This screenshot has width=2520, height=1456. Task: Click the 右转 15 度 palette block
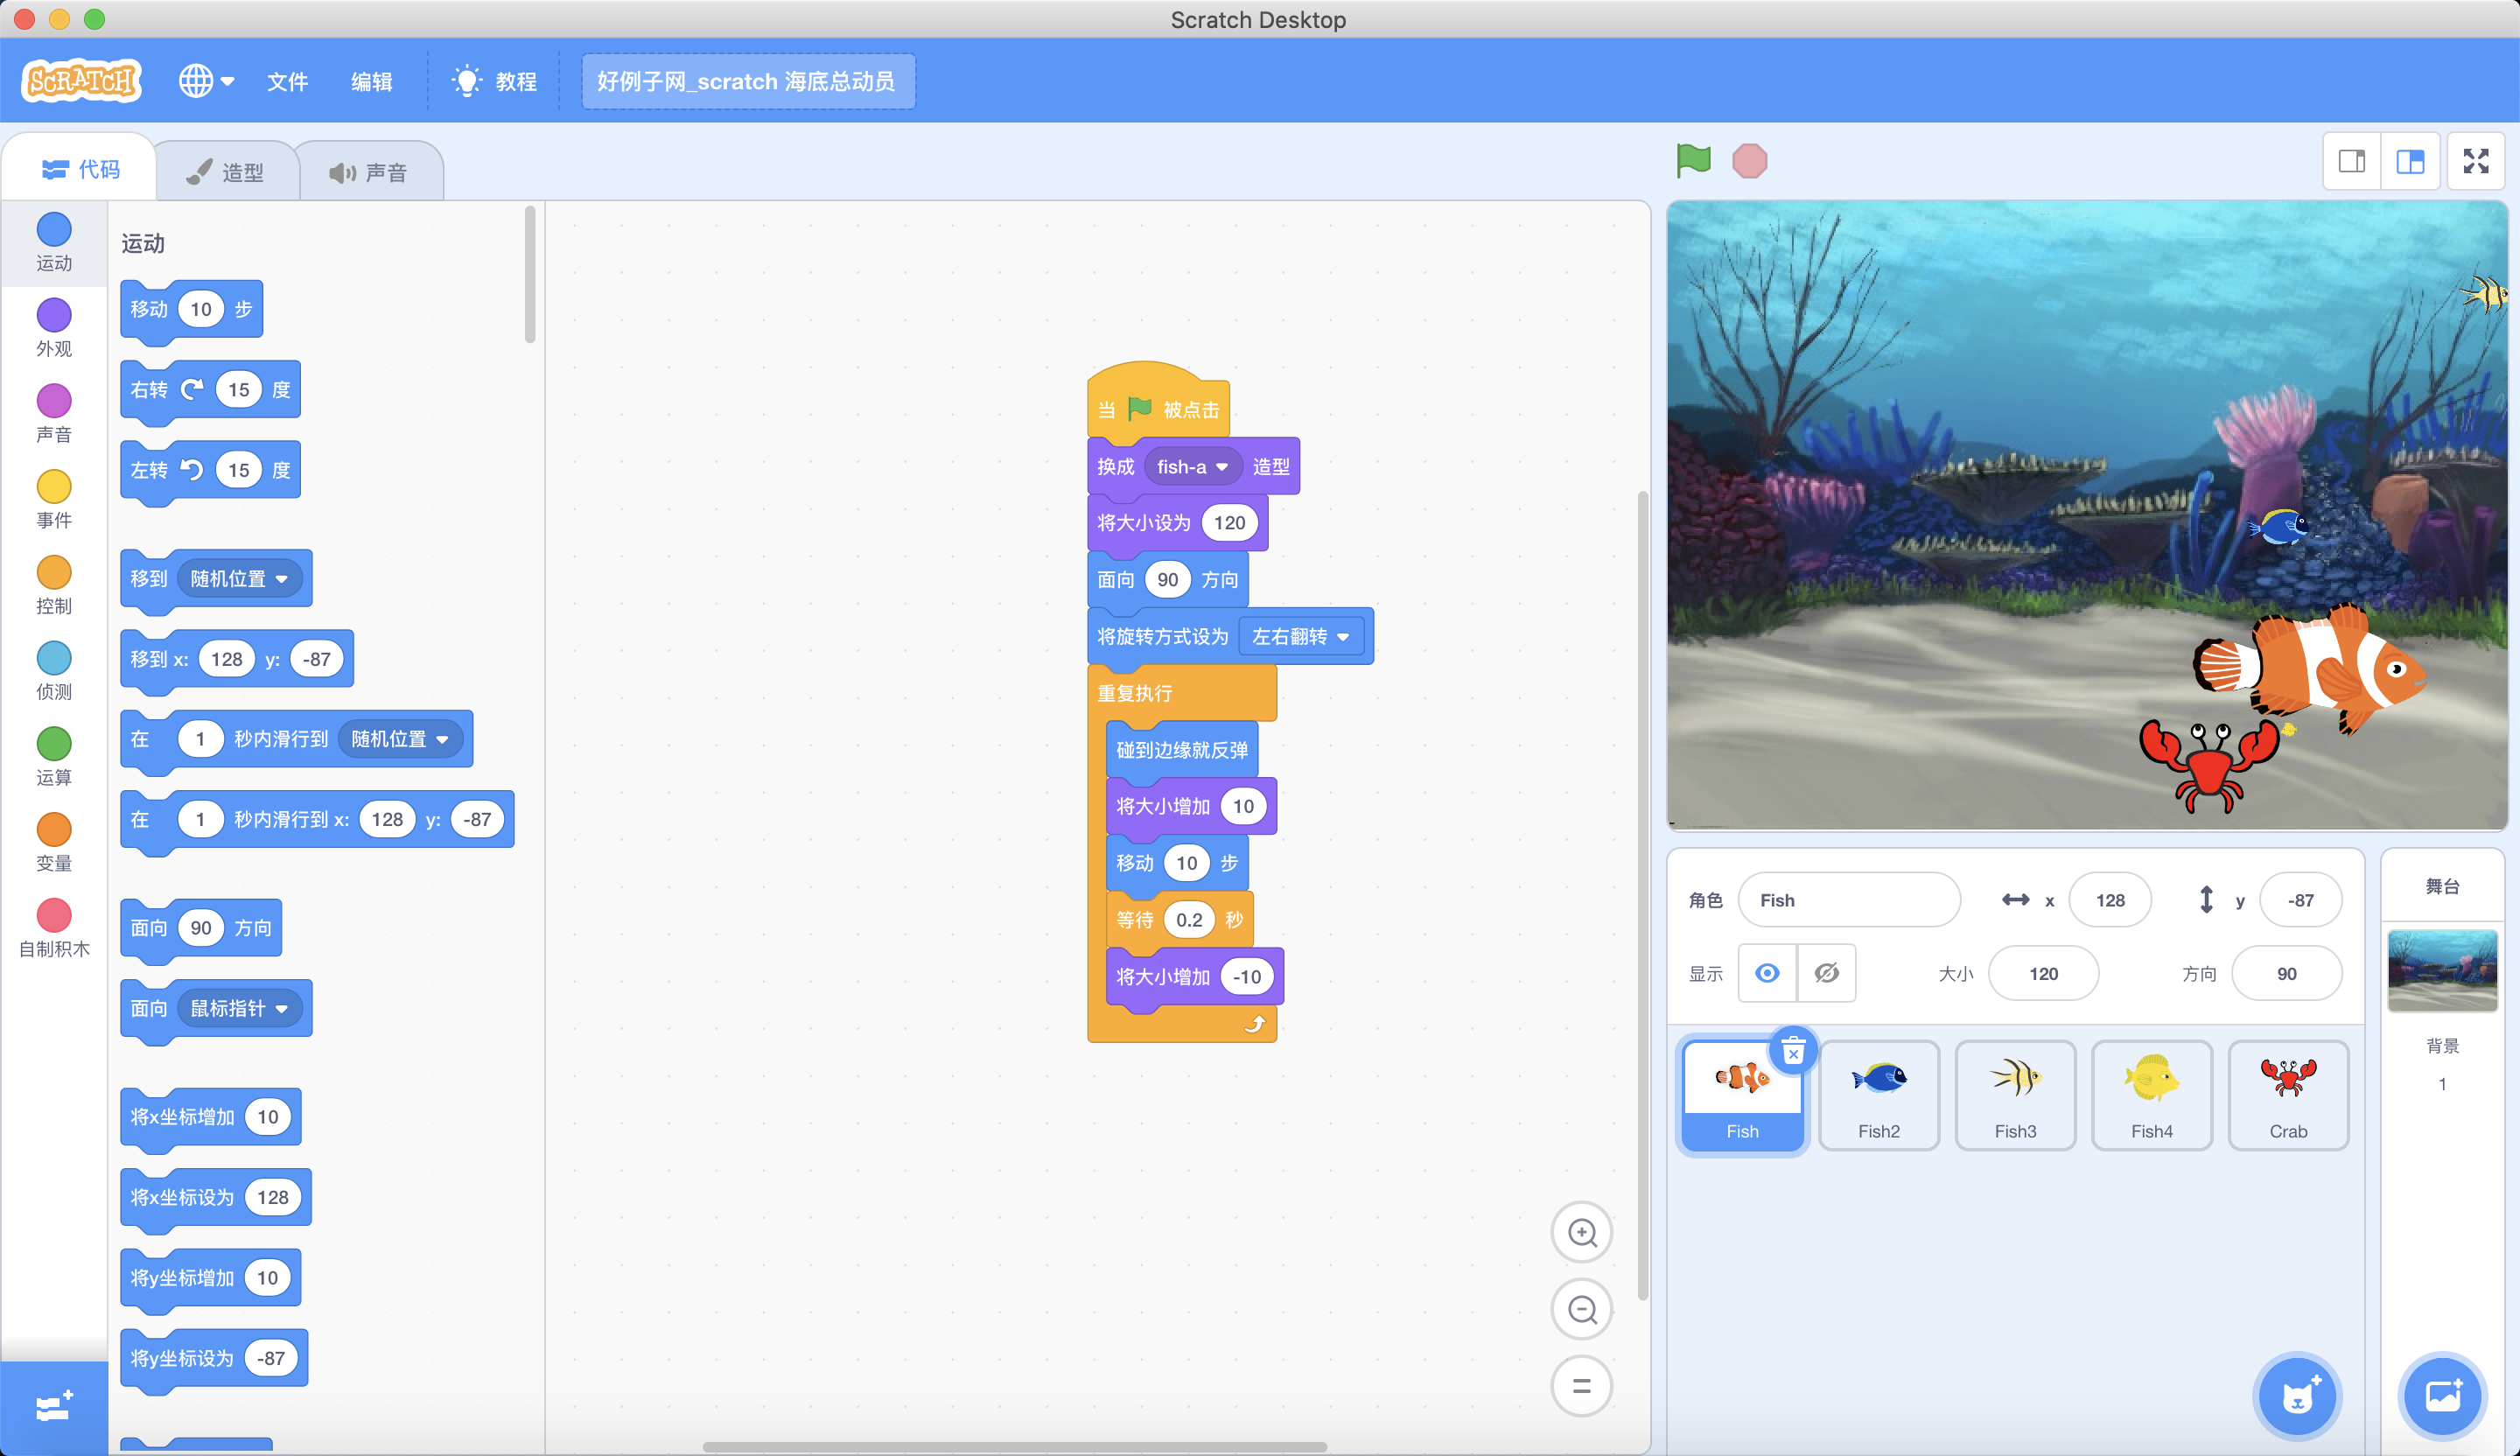click(x=210, y=390)
